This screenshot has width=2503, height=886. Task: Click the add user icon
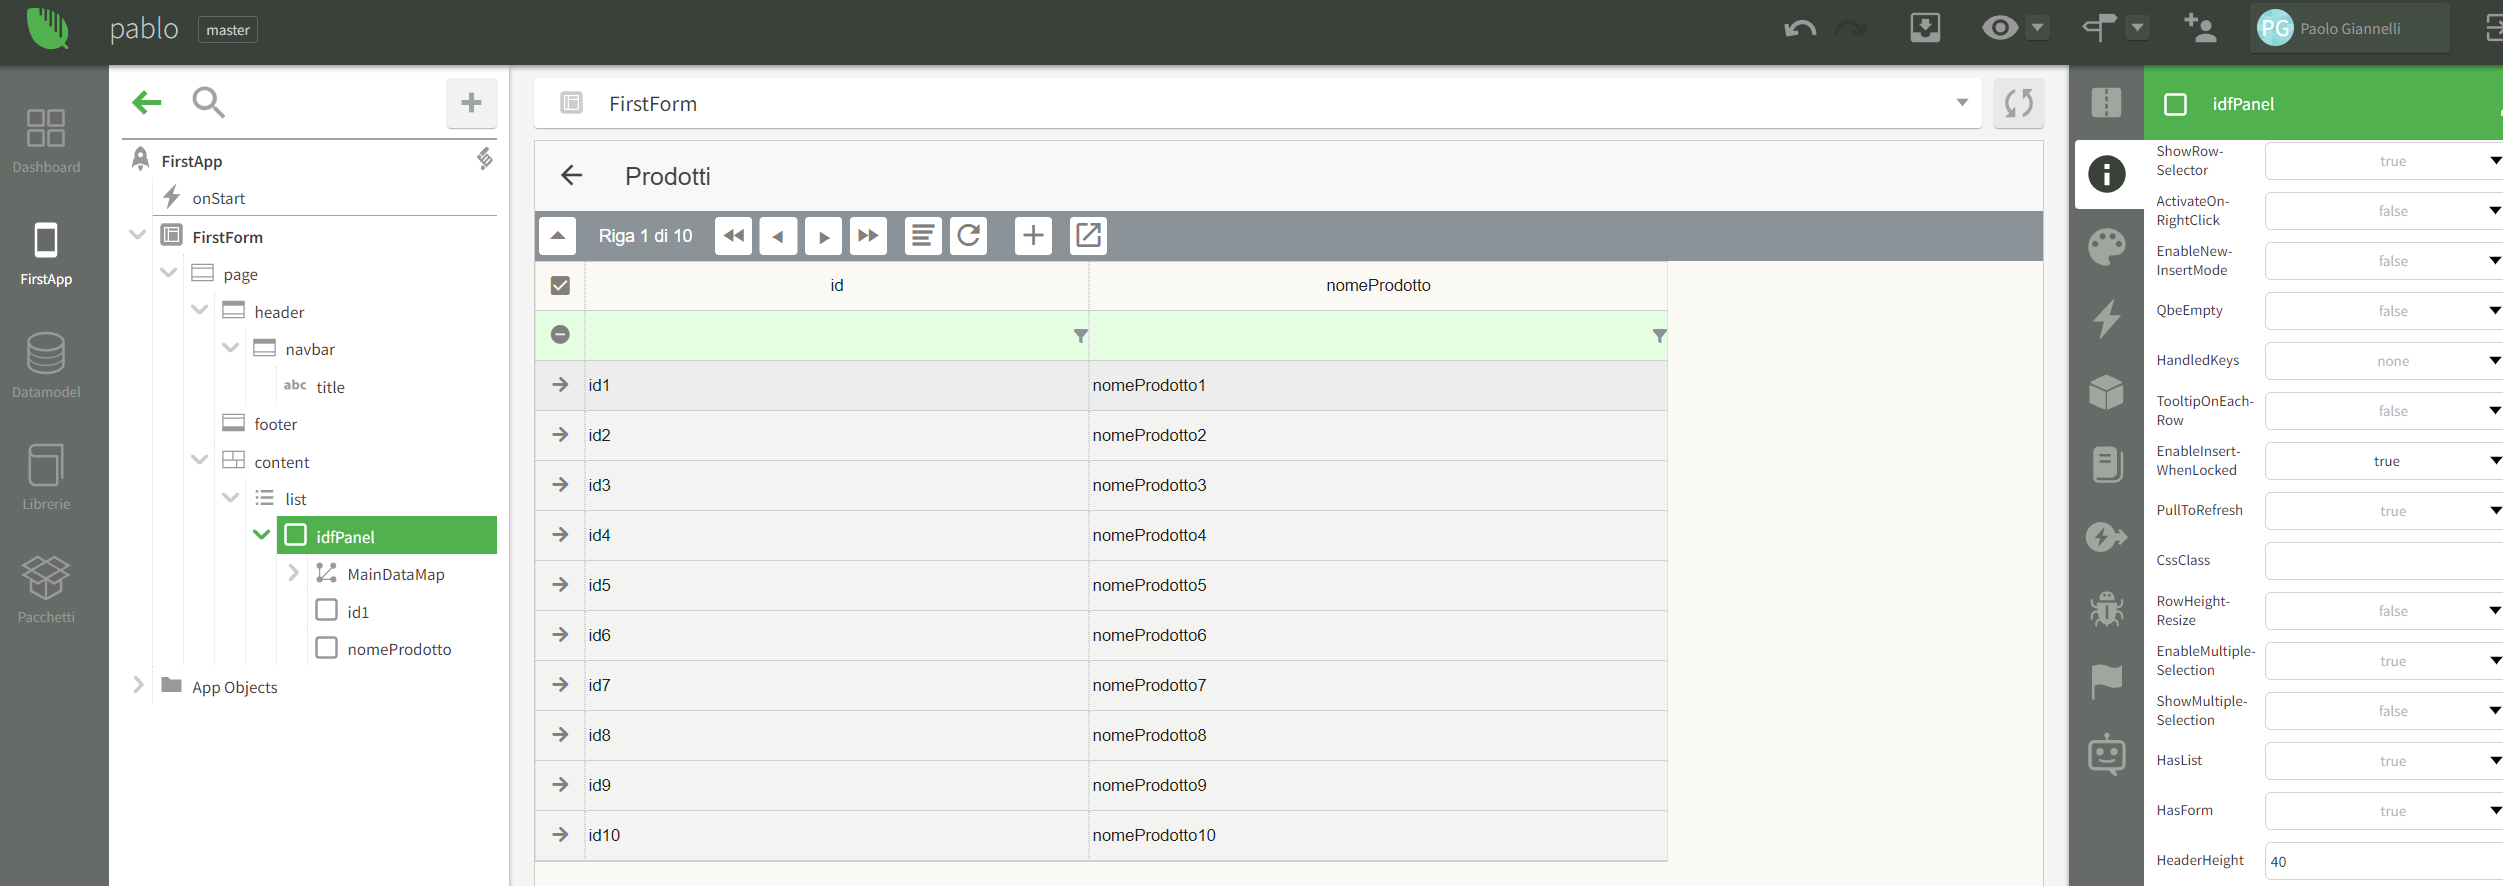pyautogui.click(x=2199, y=29)
